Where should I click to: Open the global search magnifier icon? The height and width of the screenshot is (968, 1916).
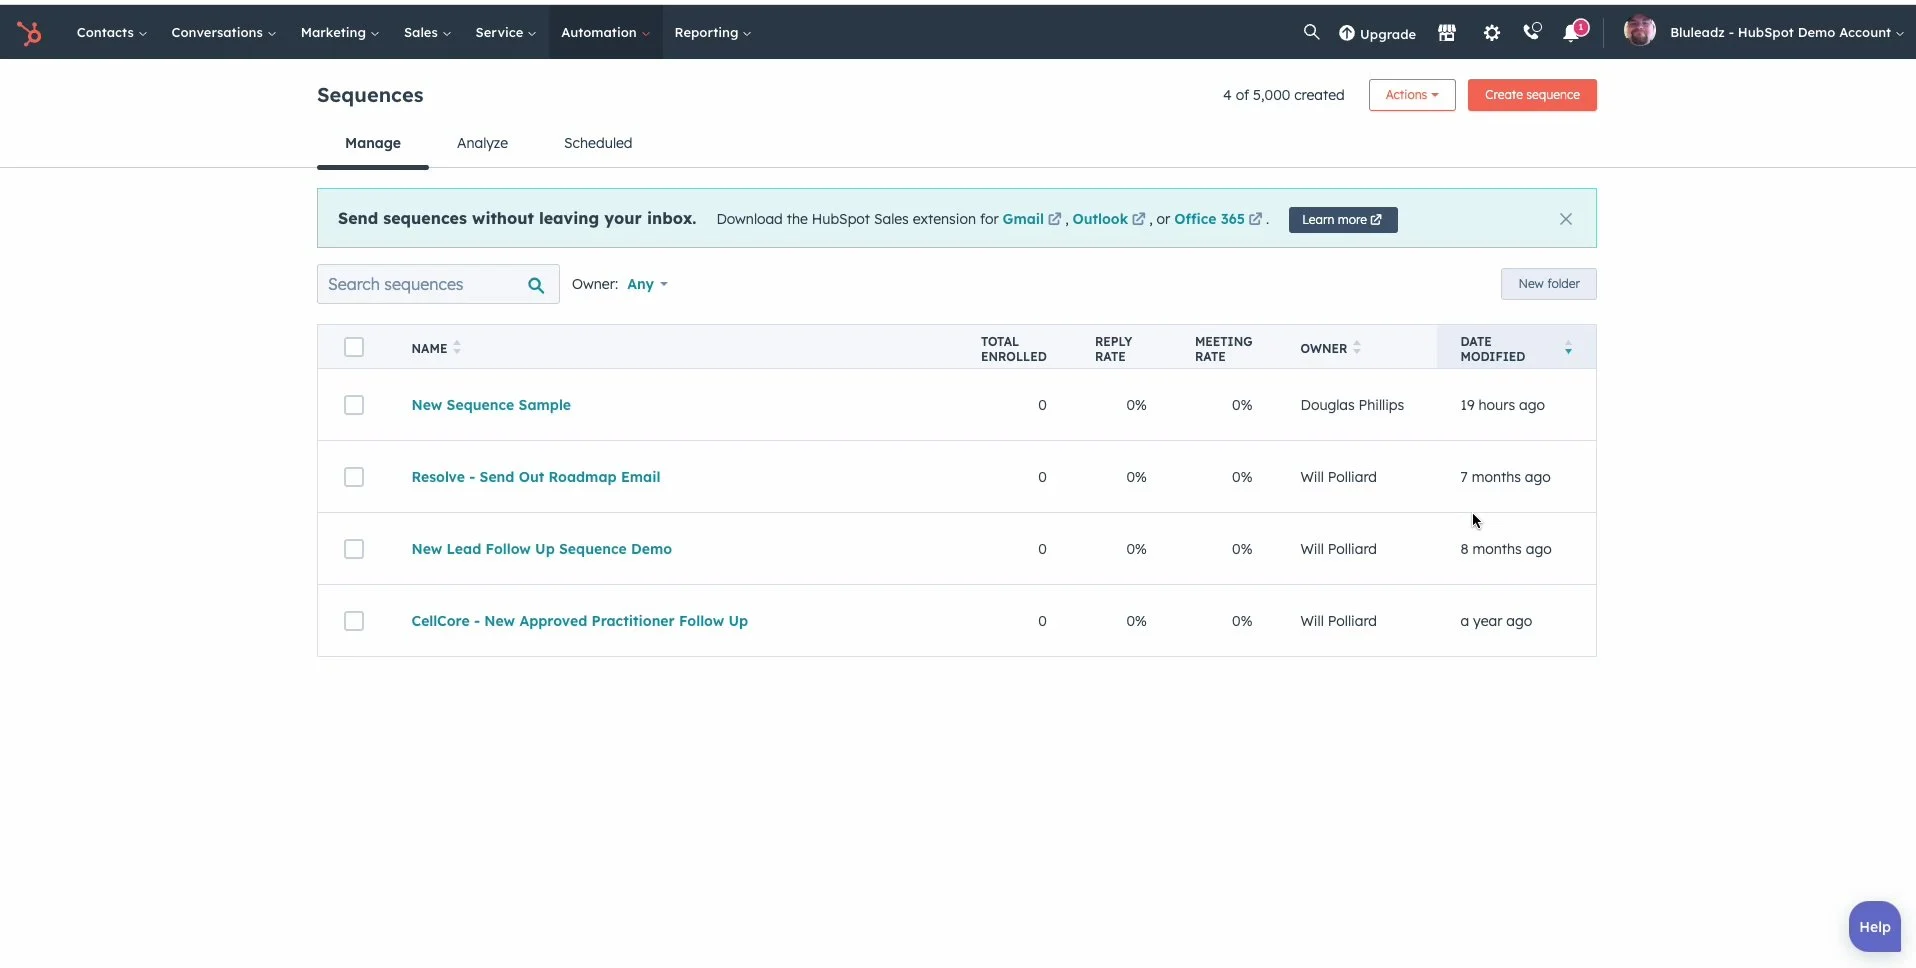[1311, 32]
